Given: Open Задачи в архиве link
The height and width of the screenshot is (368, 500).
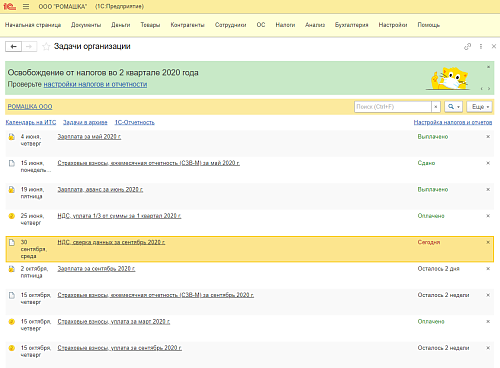Looking at the screenshot, I should (85, 122).
